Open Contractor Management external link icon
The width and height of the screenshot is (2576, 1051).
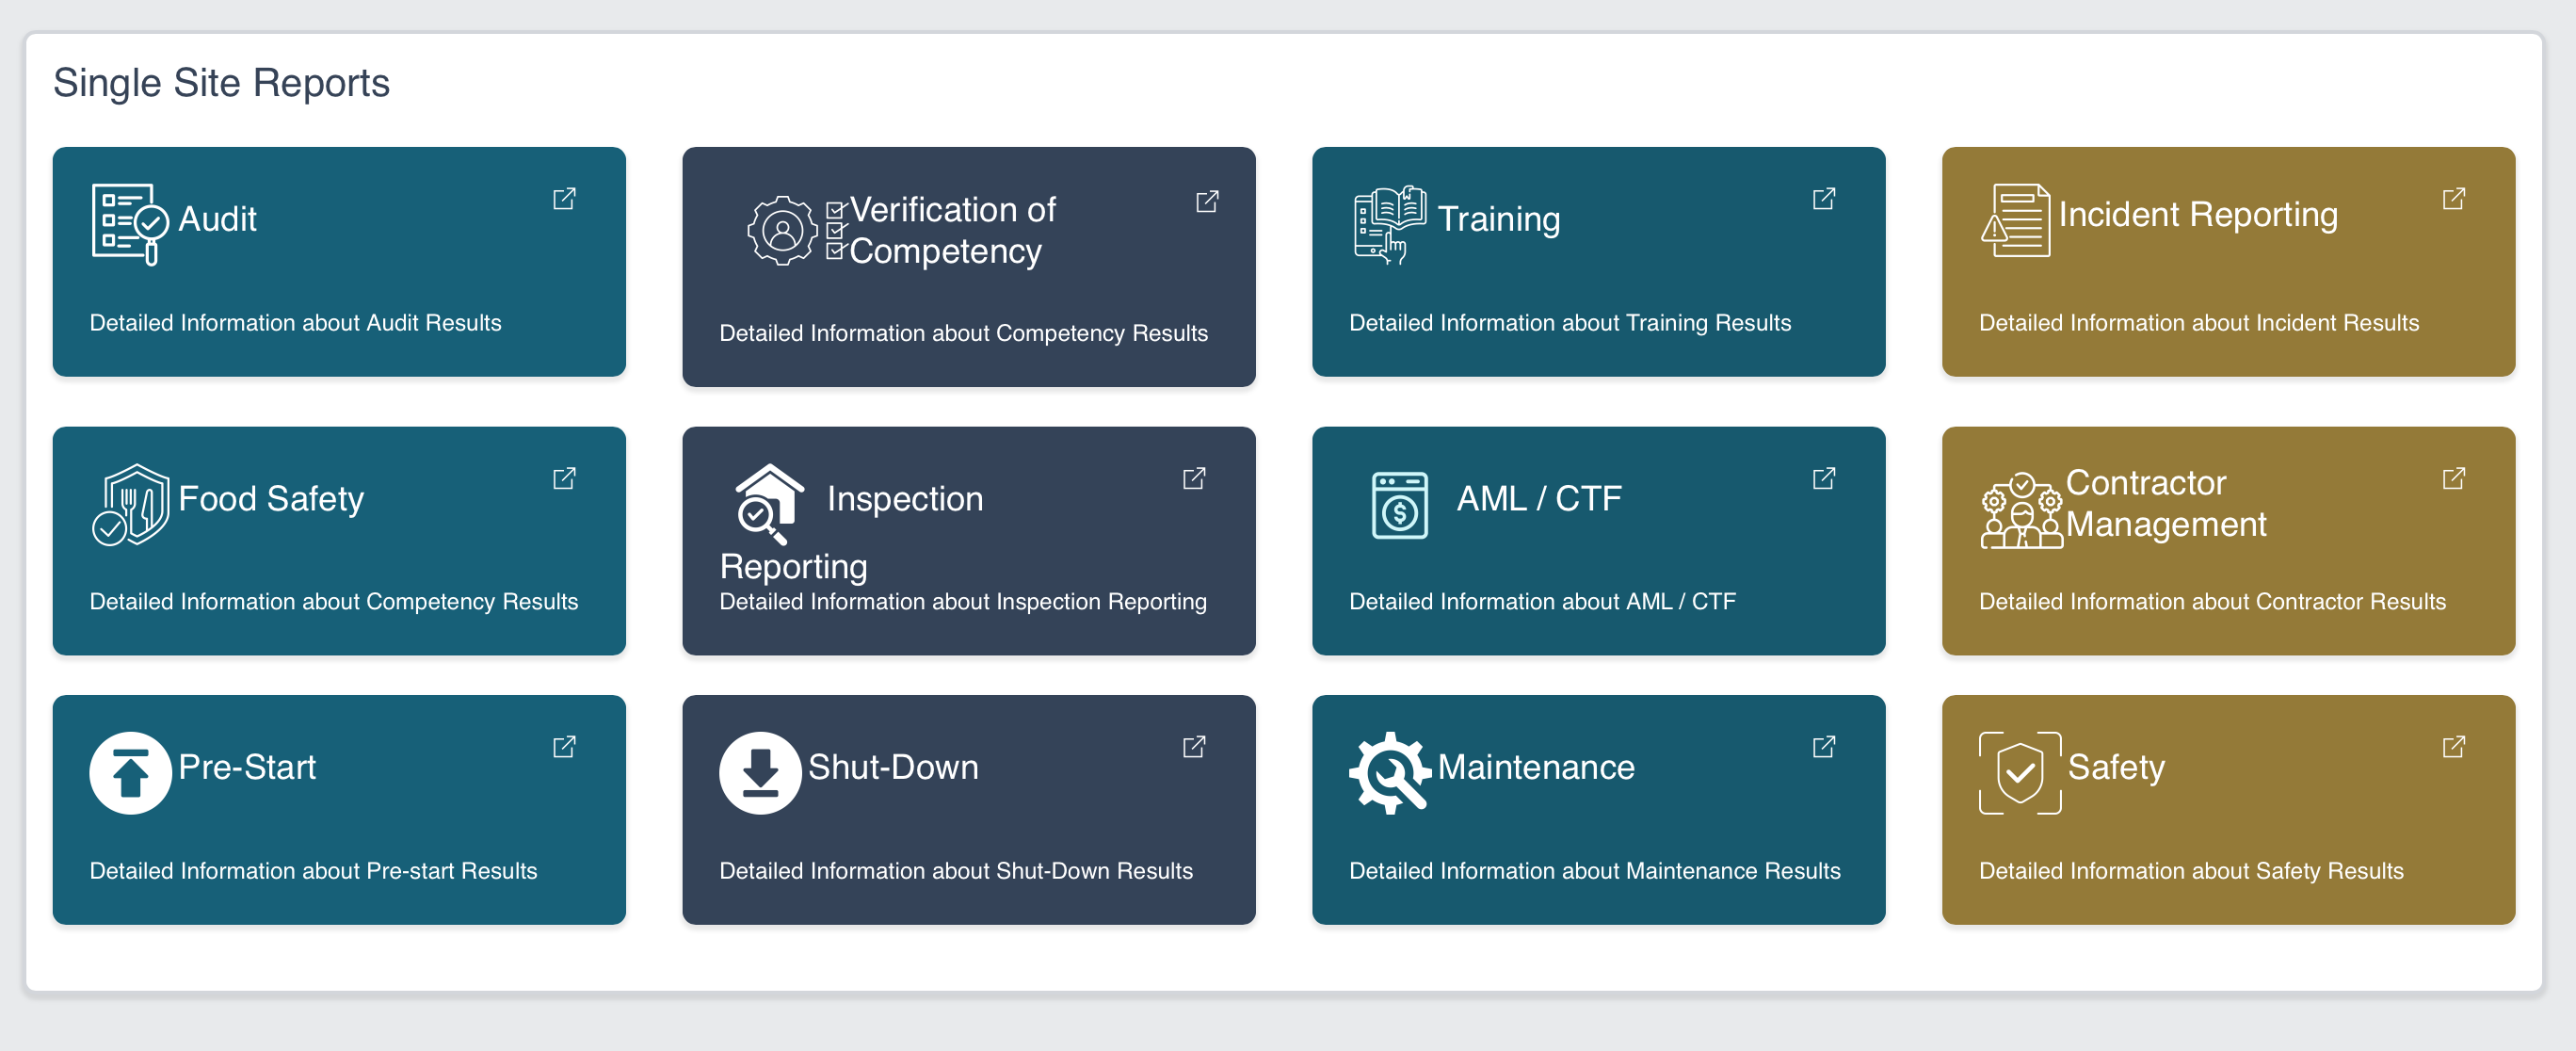point(2454,478)
